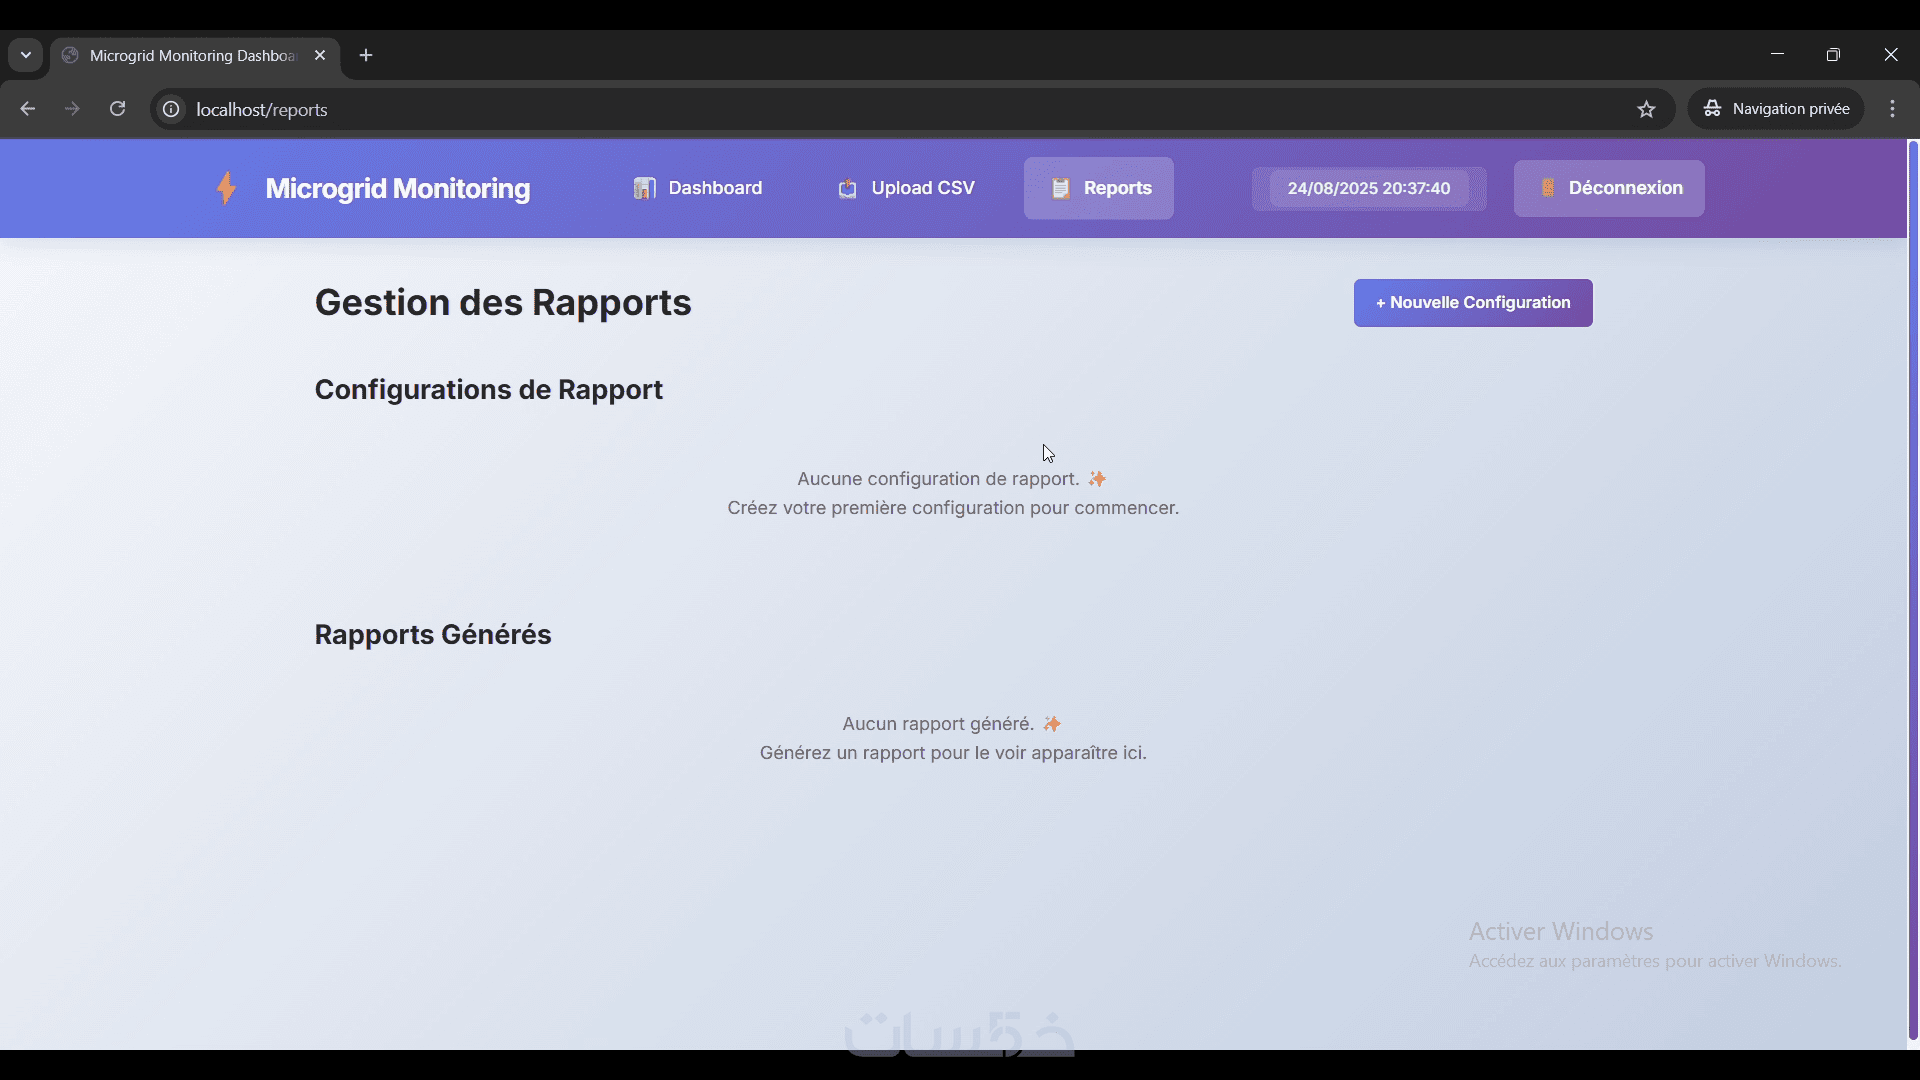Click the date and time badge
This screenshot has height=1080, width=1920.
point(1368,188)
